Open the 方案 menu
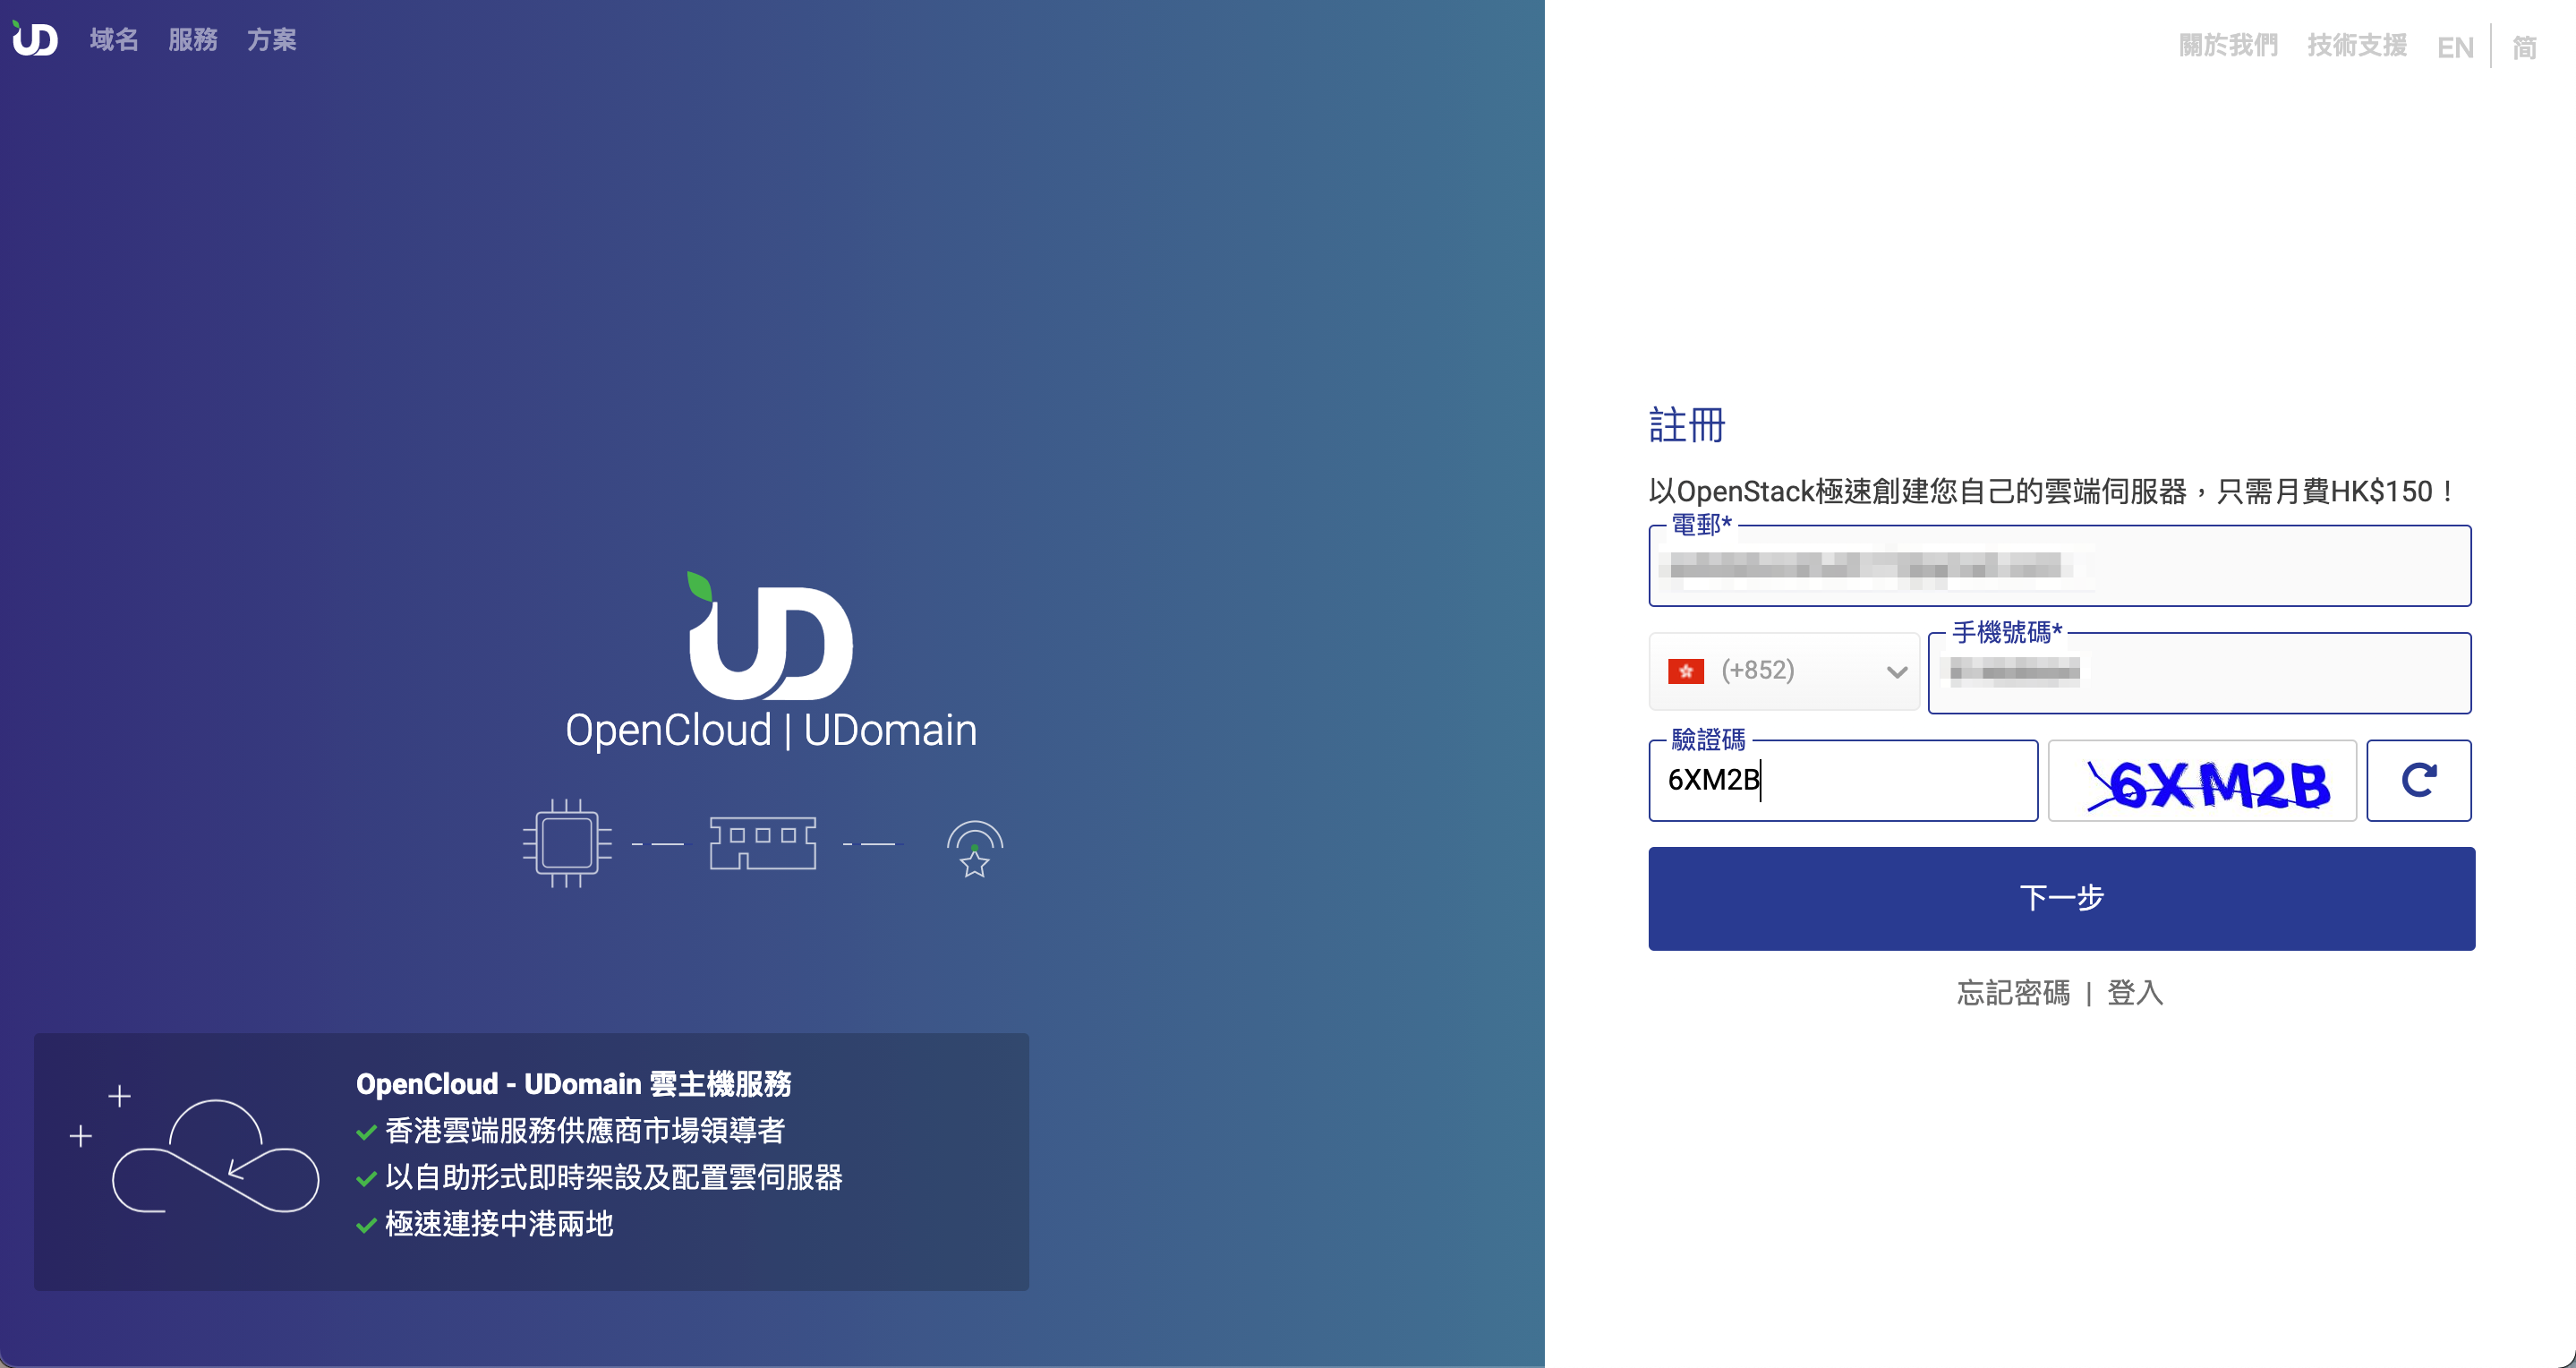Viewport: 2576px width, 1368px height. tap(270, 40)
